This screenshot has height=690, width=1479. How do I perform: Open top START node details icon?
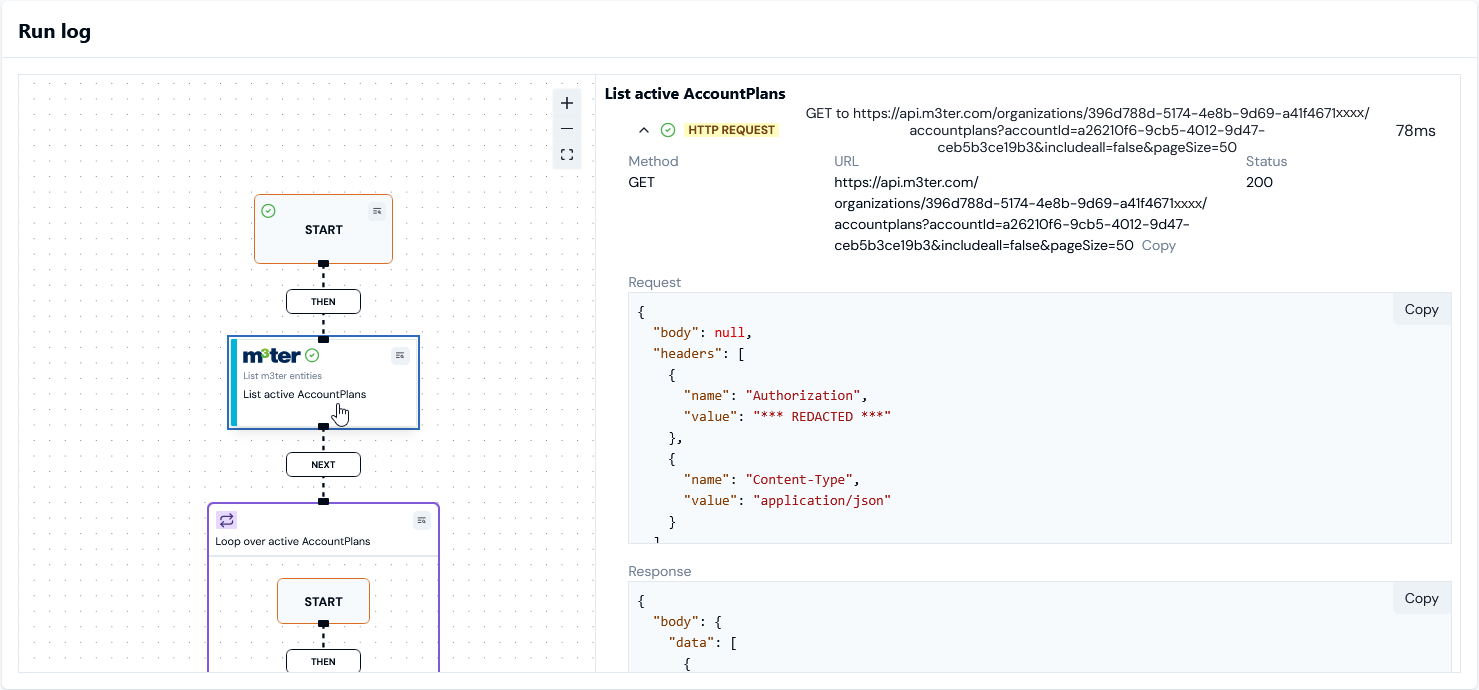pyautogui.click(x=377, y=211)
